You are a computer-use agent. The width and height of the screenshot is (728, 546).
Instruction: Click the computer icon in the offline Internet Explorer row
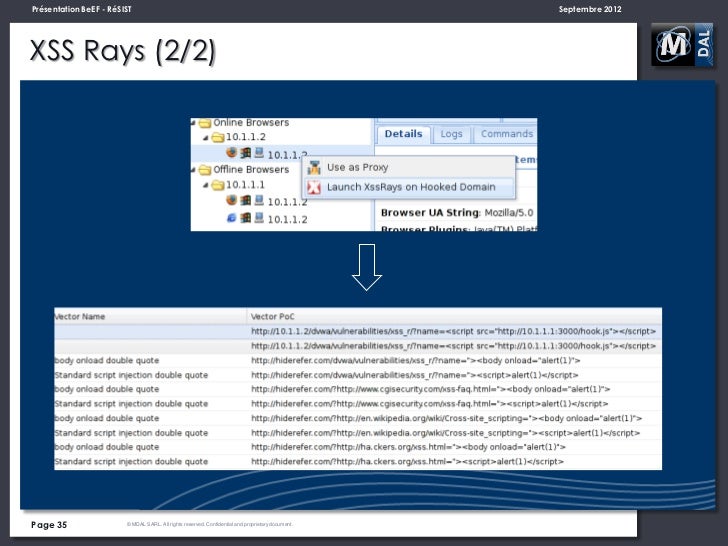259,217
